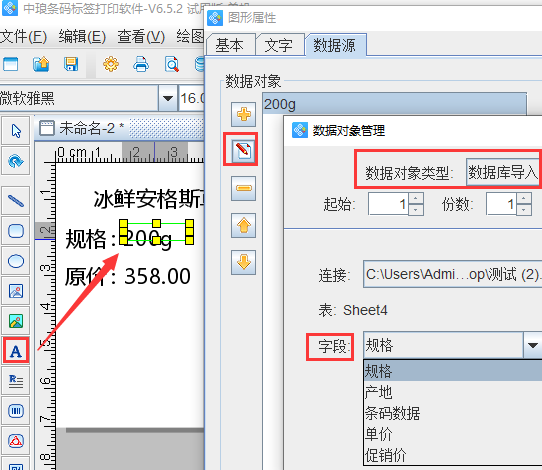Screen dimensions: 542x470
Task: Click the save icon in toolbar
Action: (x=71, y=64)
